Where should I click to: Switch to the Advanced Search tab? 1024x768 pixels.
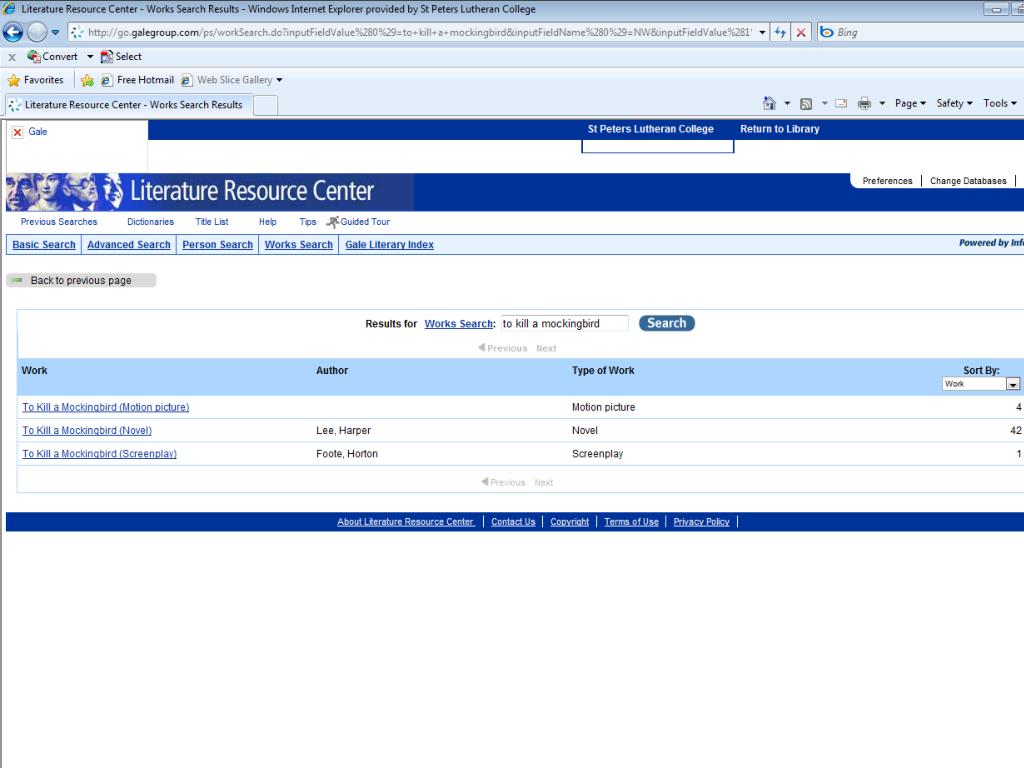click(x=129, y=245)
